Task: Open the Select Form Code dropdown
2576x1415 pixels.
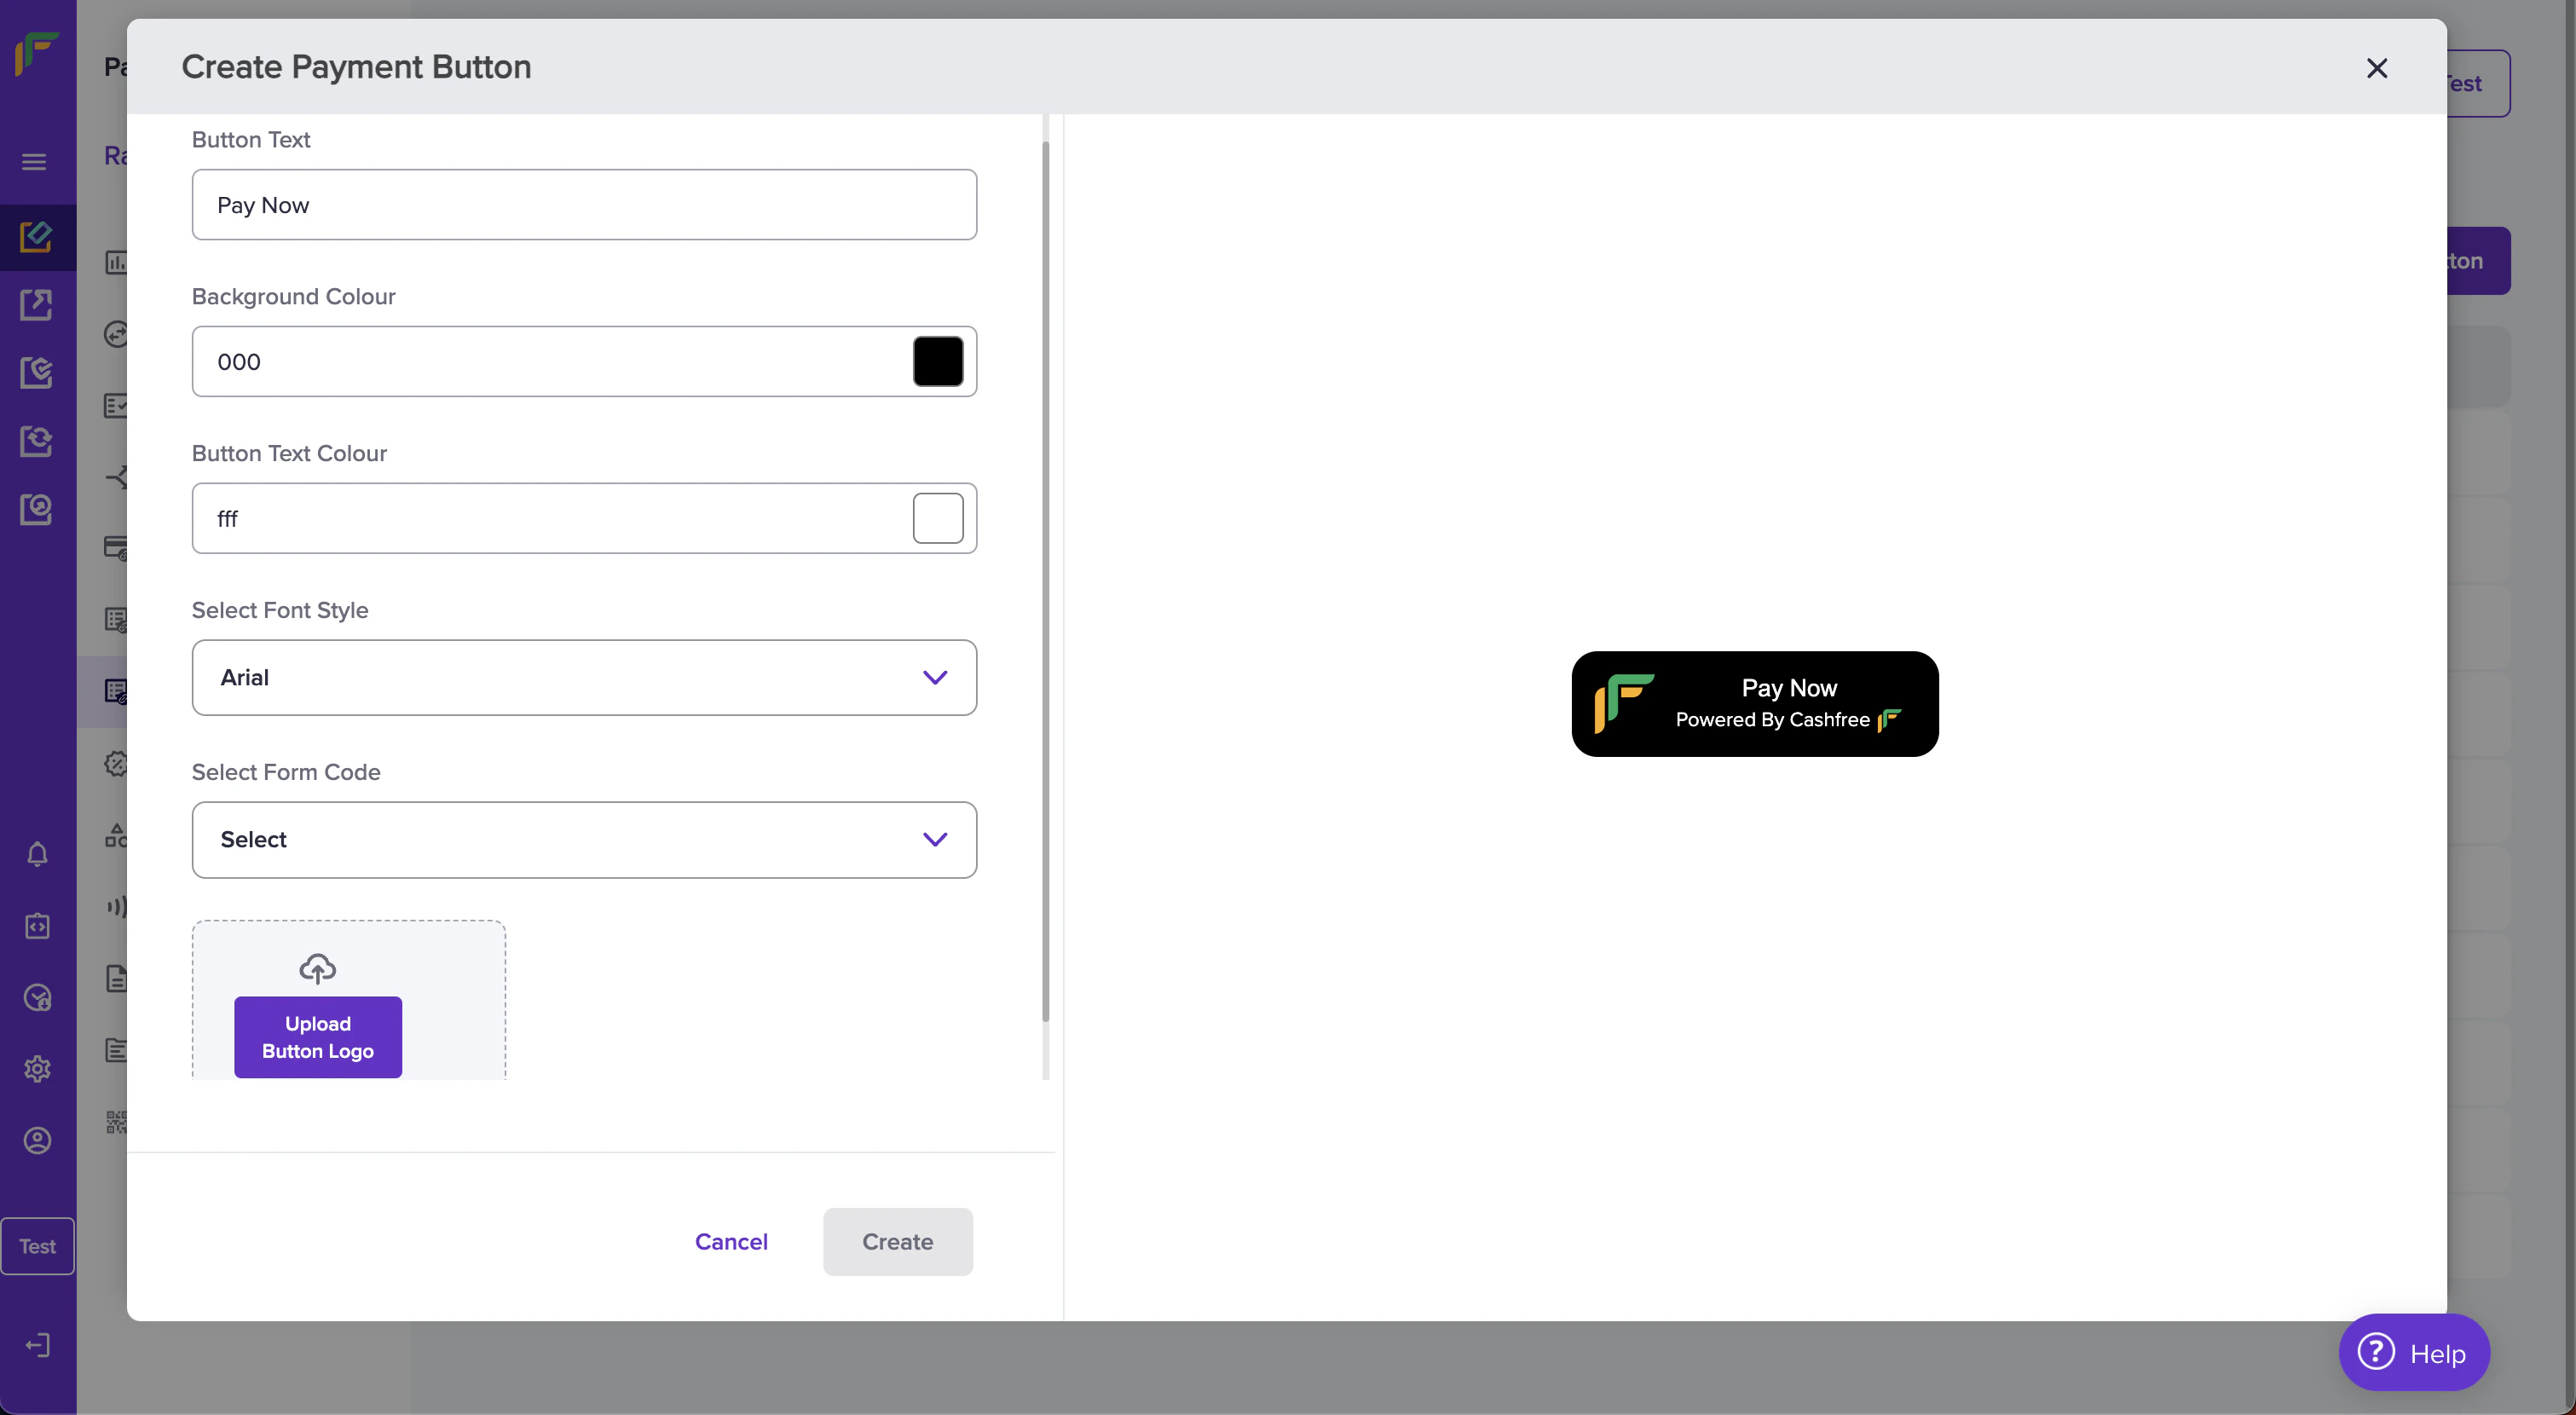Action: (x=584, y=839)
